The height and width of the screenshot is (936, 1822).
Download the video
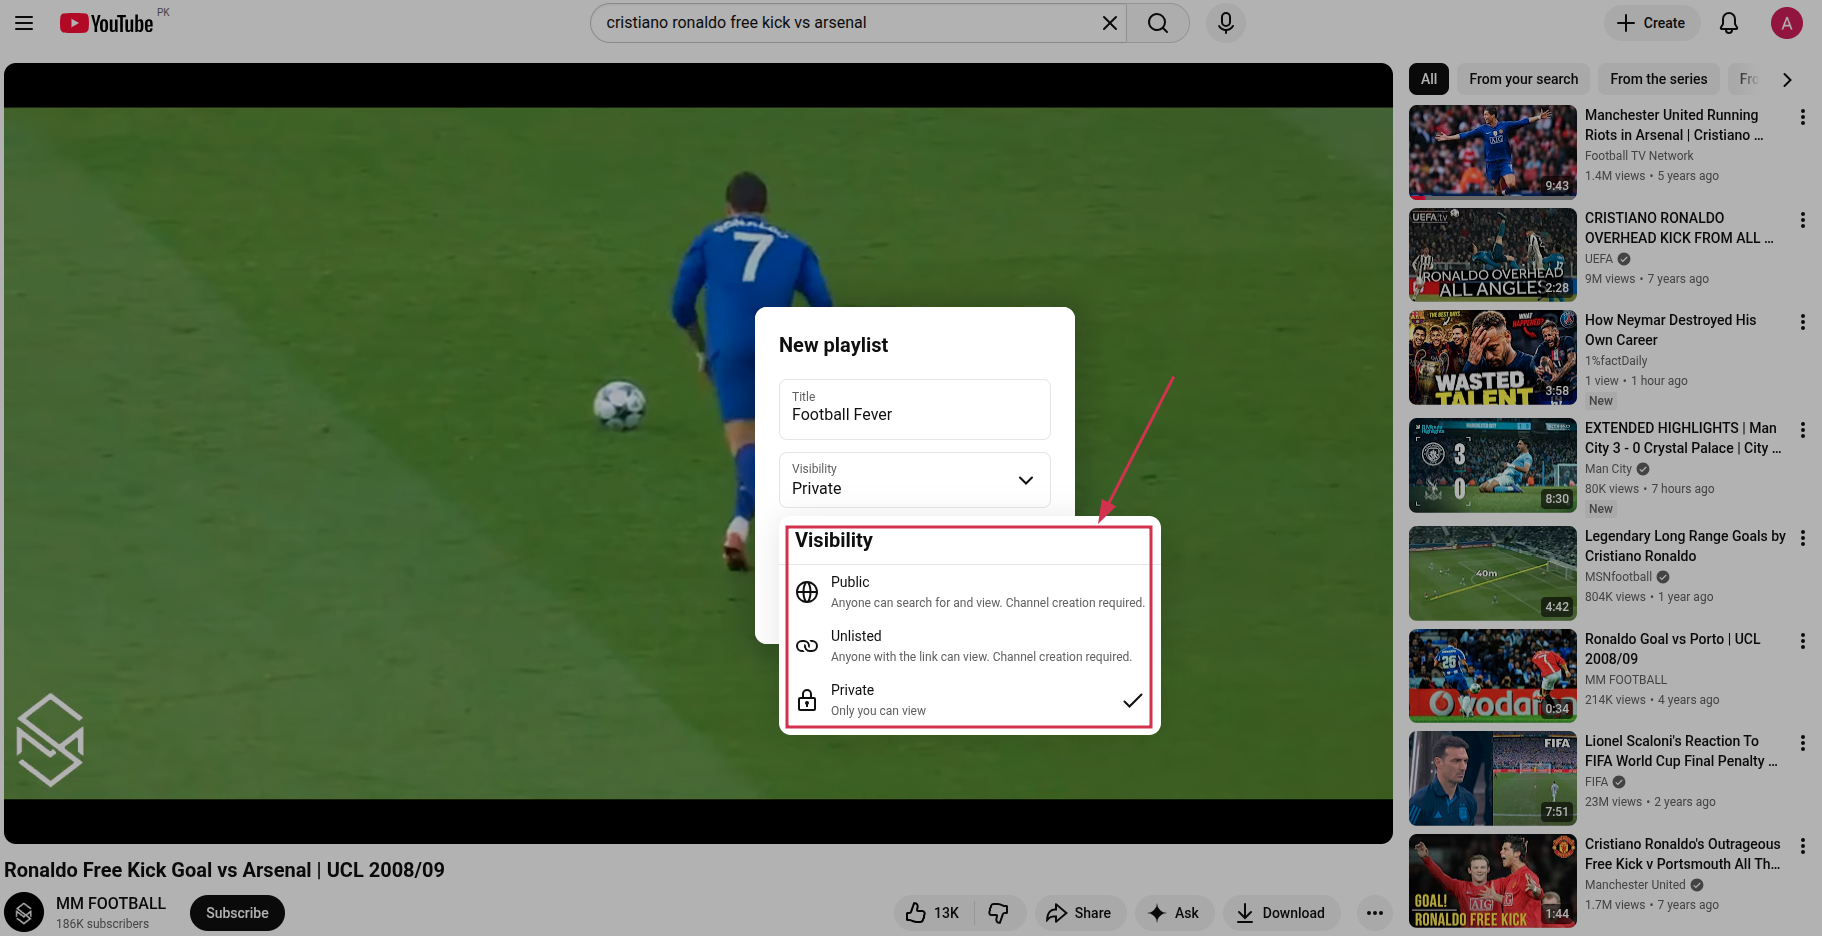click(1281, 913)
